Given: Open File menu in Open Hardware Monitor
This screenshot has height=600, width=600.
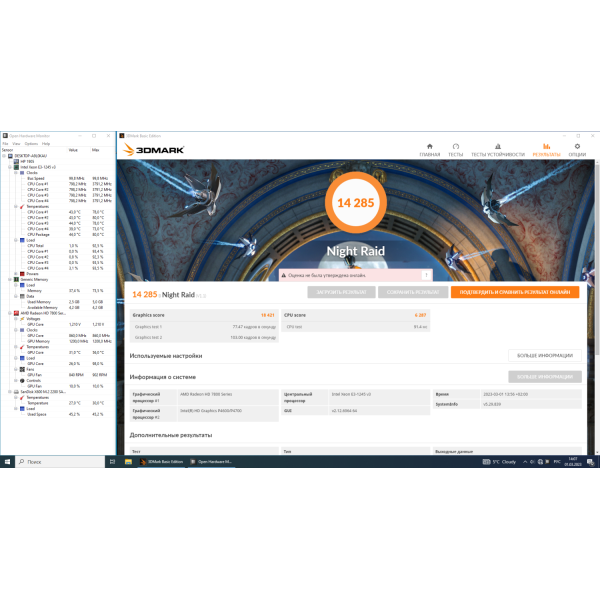Looking at the screenshot, I should click(x=5, y=144).
